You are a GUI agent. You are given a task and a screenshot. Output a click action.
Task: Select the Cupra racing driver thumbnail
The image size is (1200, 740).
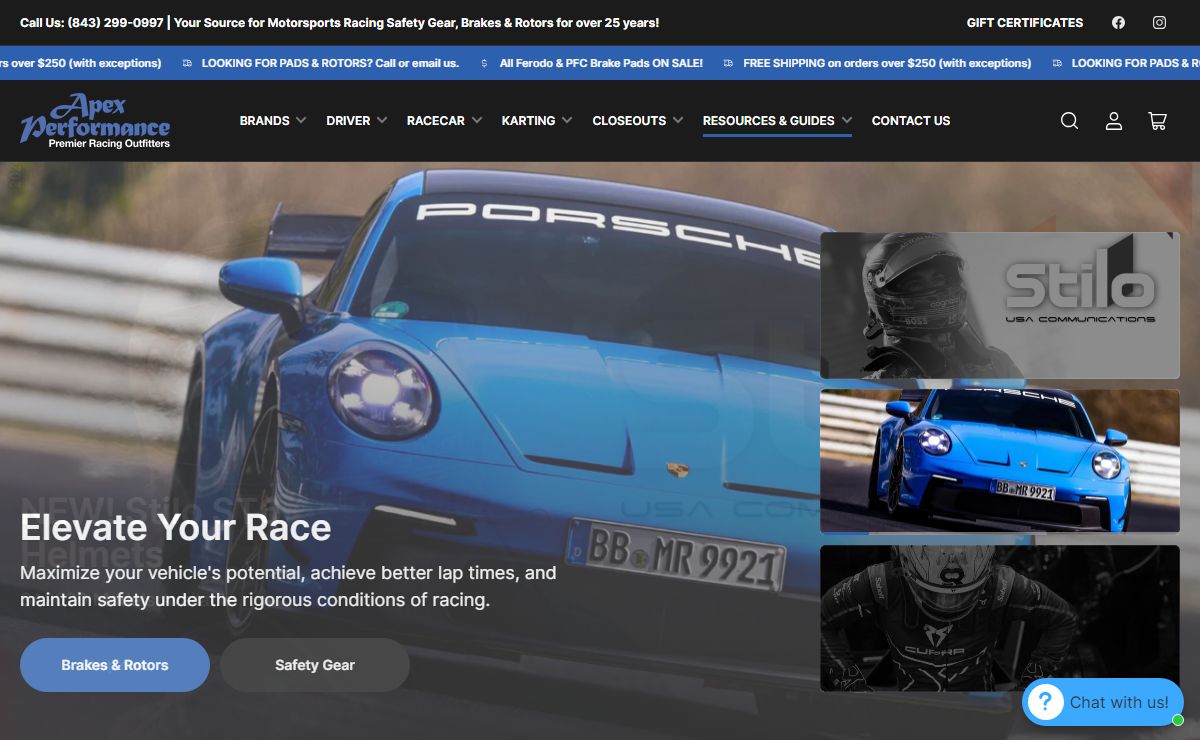(x=1000, y=618)
